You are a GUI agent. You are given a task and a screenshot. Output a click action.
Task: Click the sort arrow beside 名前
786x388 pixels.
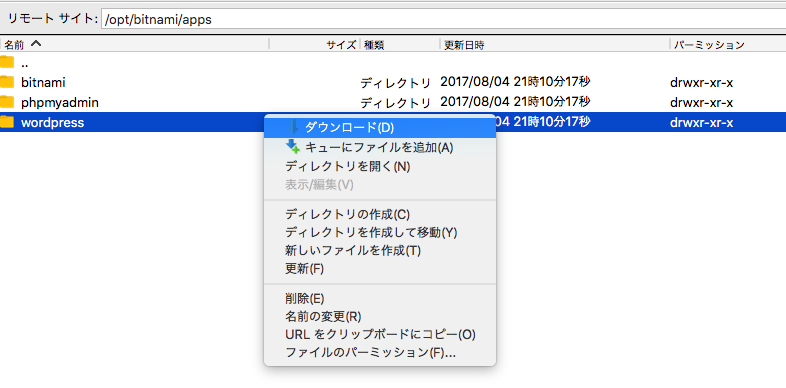coord(36,44)
